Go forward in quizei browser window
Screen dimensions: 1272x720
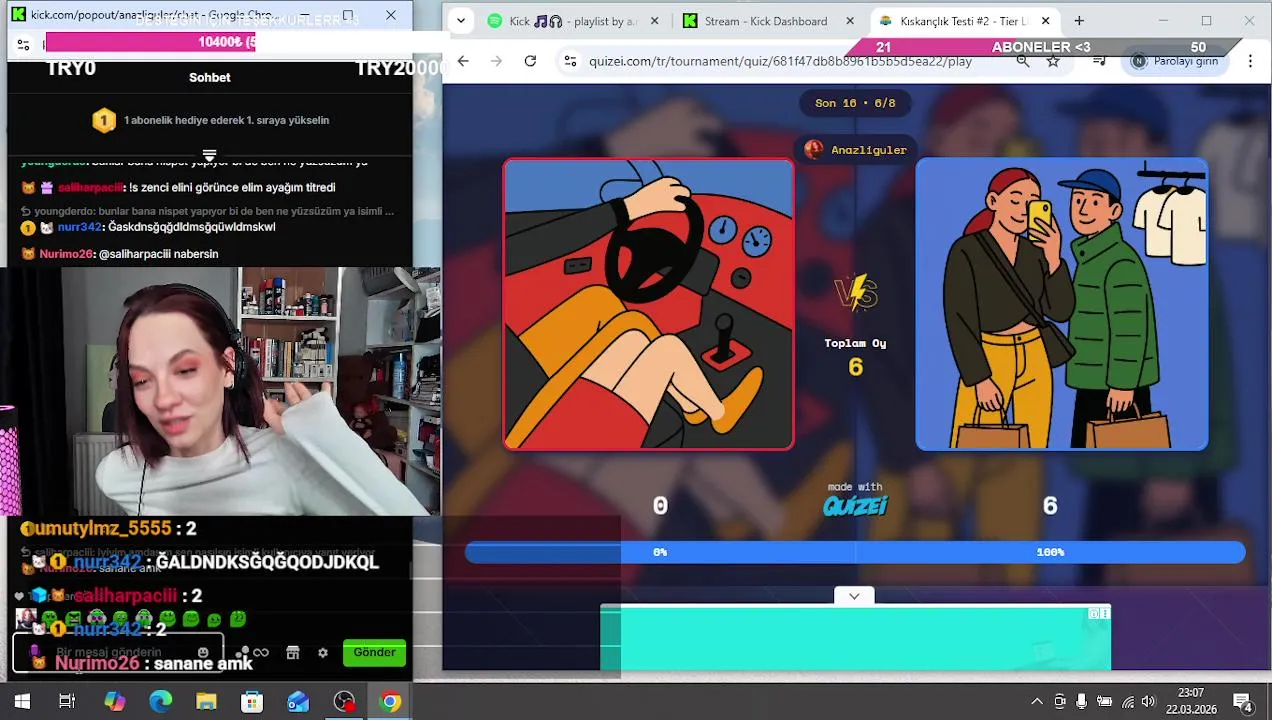pos(497,61)
